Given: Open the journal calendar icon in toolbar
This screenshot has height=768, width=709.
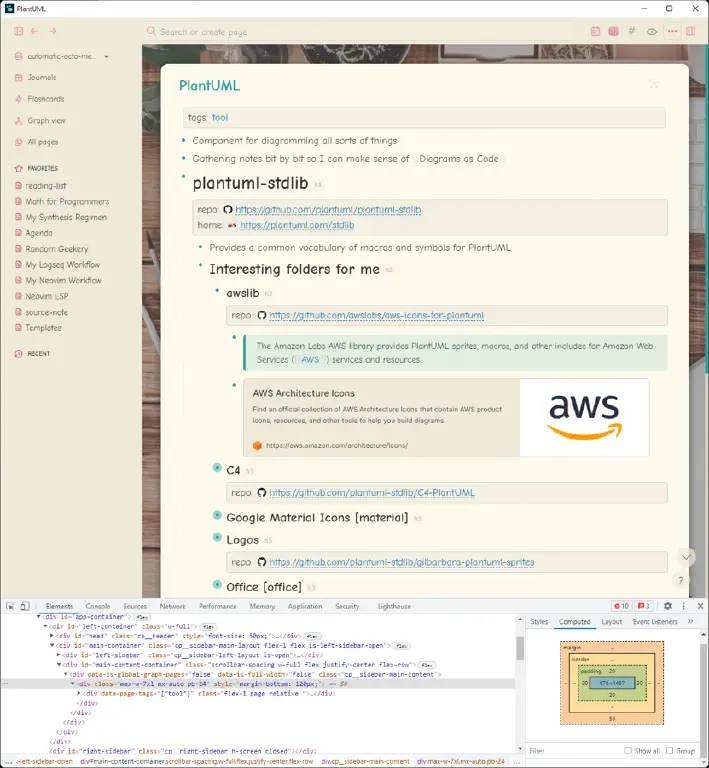Looking at the screenshot, I should point(595,31).
